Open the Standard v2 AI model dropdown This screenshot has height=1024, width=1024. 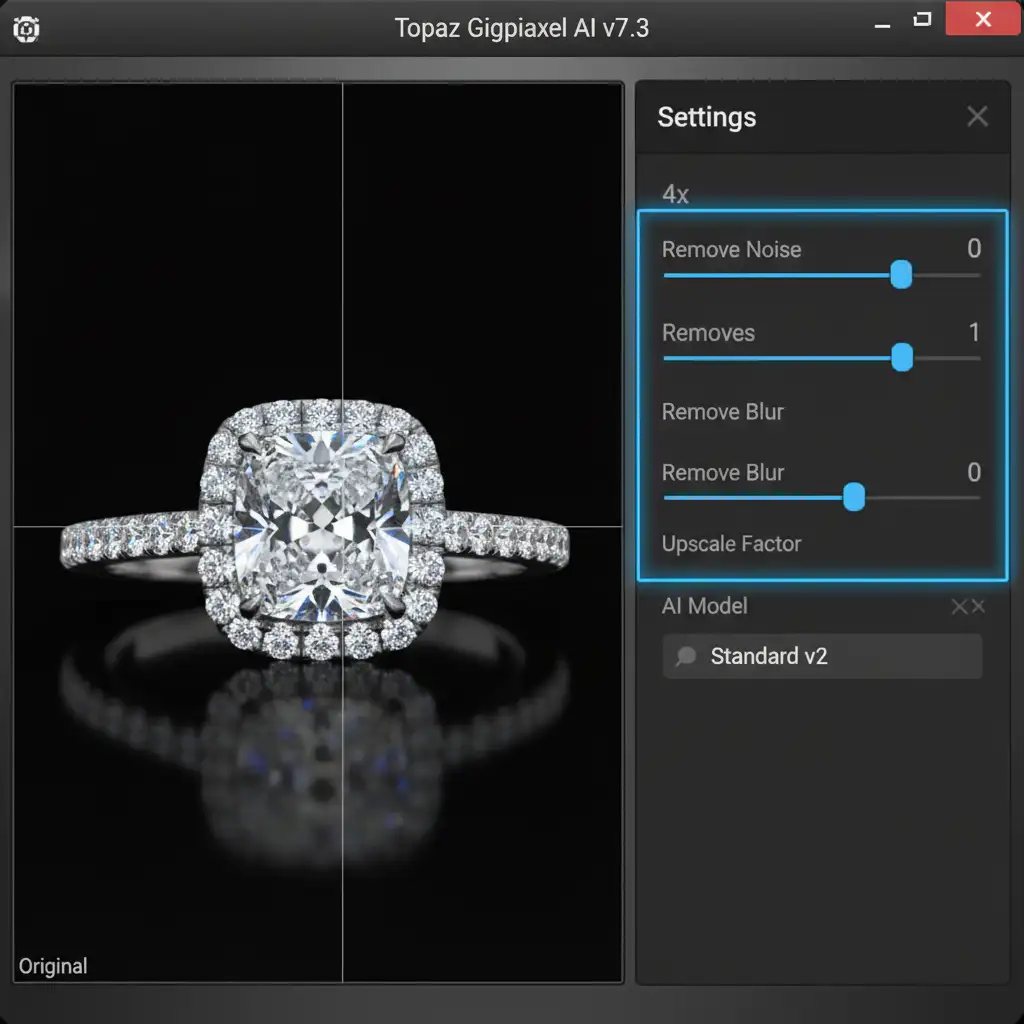click(x=822, y=656)
